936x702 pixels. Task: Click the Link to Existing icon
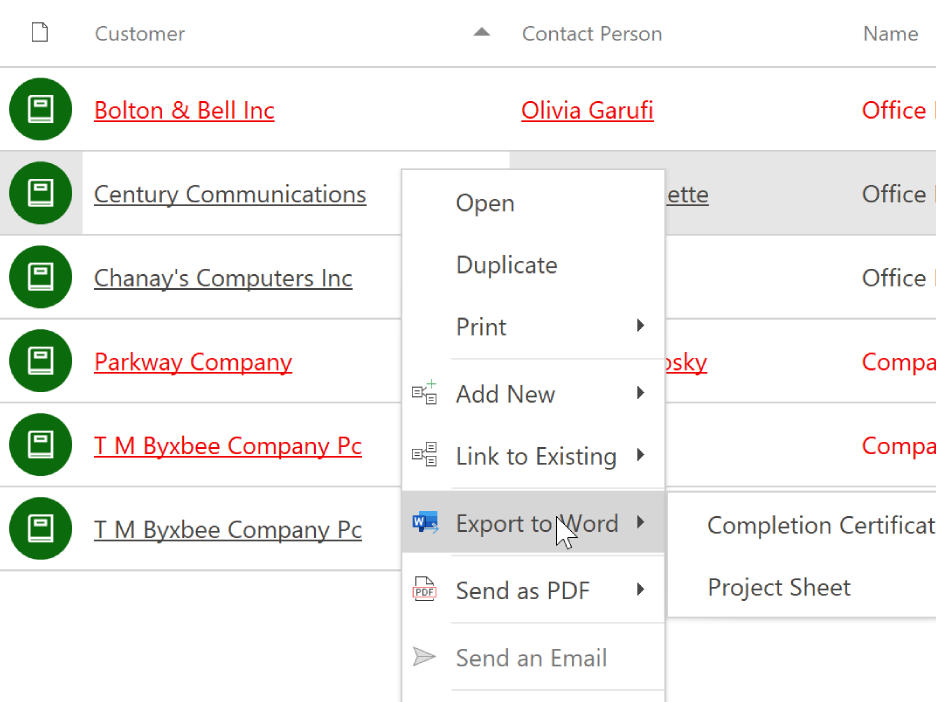click(x=424, y=455)
